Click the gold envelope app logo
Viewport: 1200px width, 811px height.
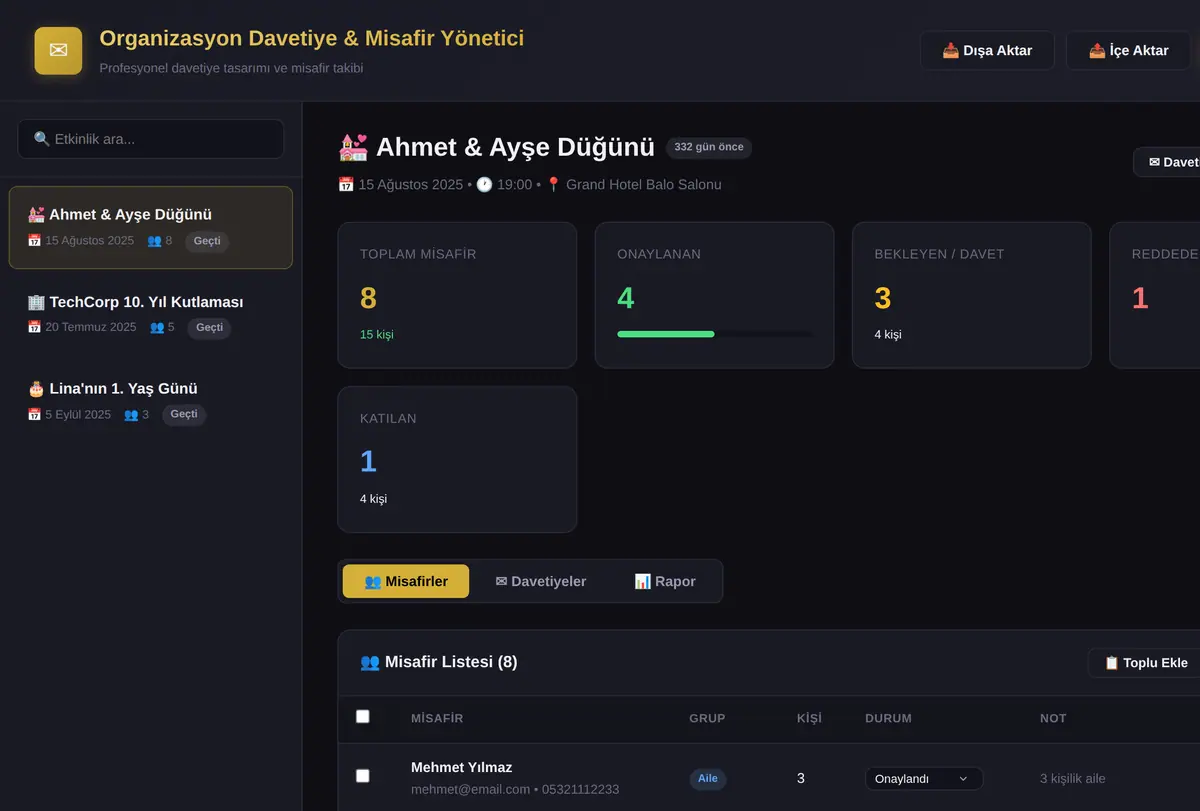tap(58, 50)
